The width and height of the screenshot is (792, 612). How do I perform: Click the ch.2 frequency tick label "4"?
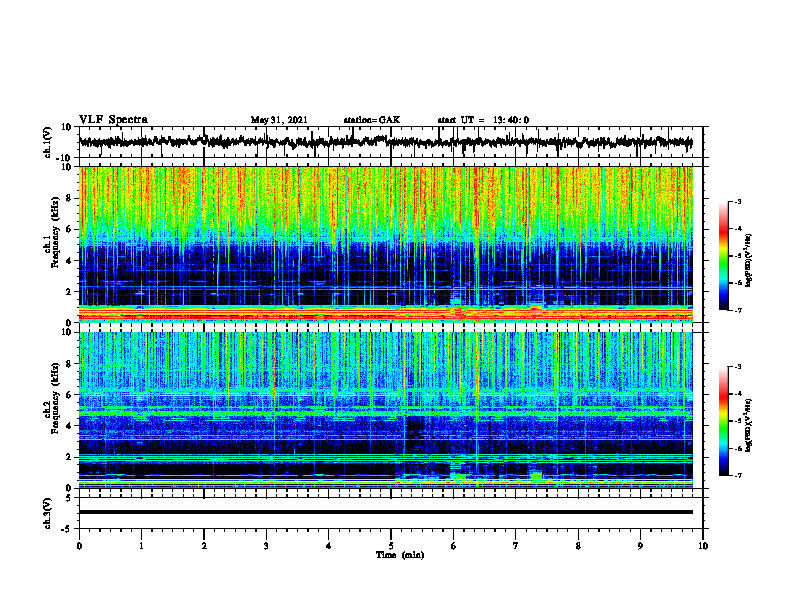coord(69,426)
